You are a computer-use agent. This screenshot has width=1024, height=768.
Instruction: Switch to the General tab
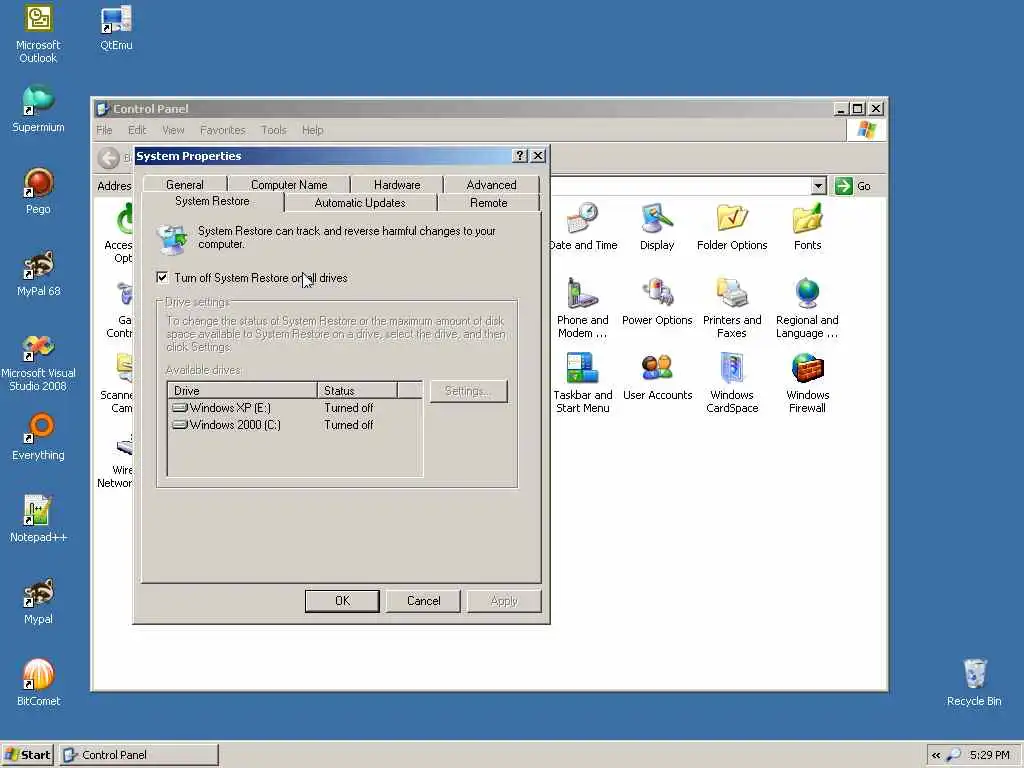coord(185,185)
